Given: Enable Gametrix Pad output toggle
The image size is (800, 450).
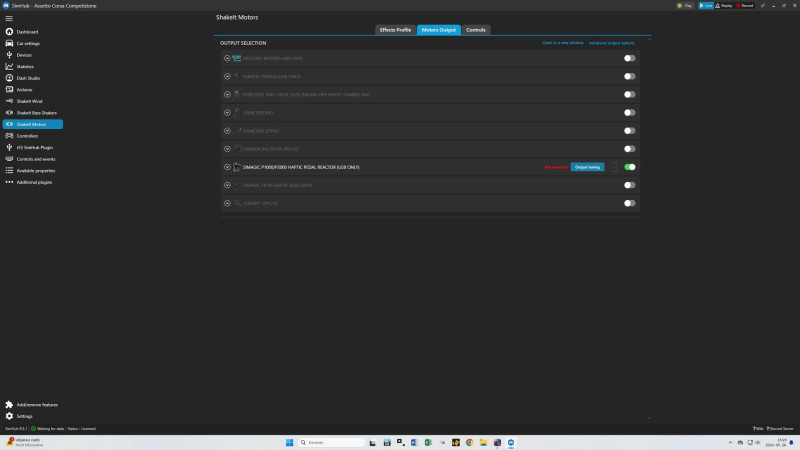Looking at the screenshot, I should pyautogui.click(x=630, y=113).
